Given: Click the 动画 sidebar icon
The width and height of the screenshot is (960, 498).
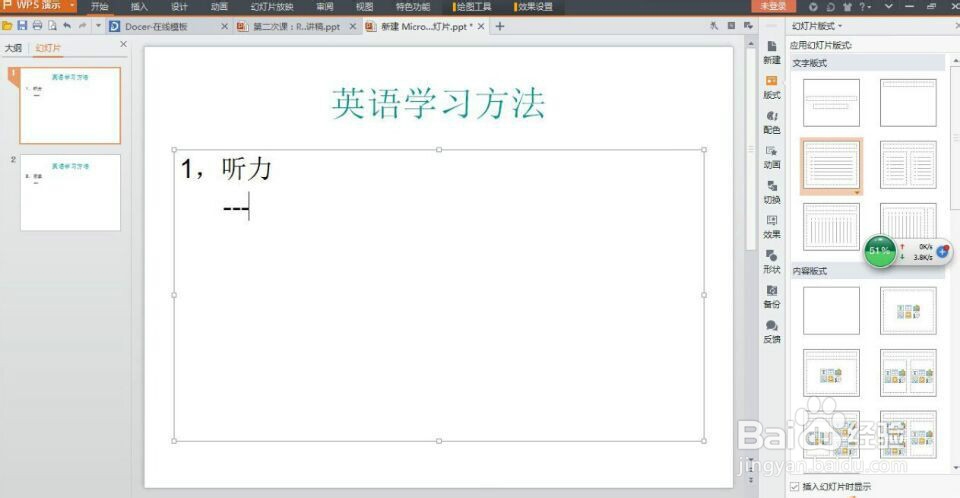Looking at the screenshot, I should point(771,157).
